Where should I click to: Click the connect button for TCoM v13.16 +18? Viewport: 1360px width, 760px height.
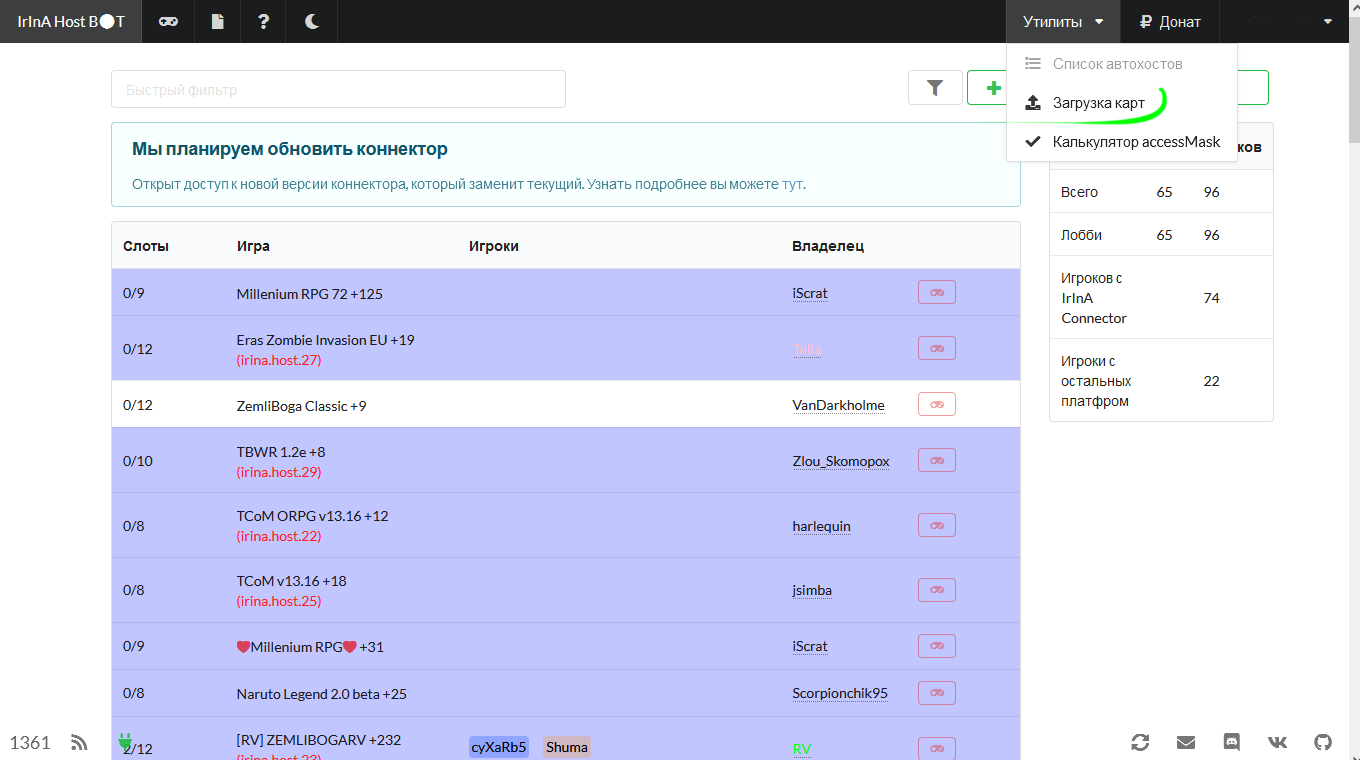tap(937, 589)
